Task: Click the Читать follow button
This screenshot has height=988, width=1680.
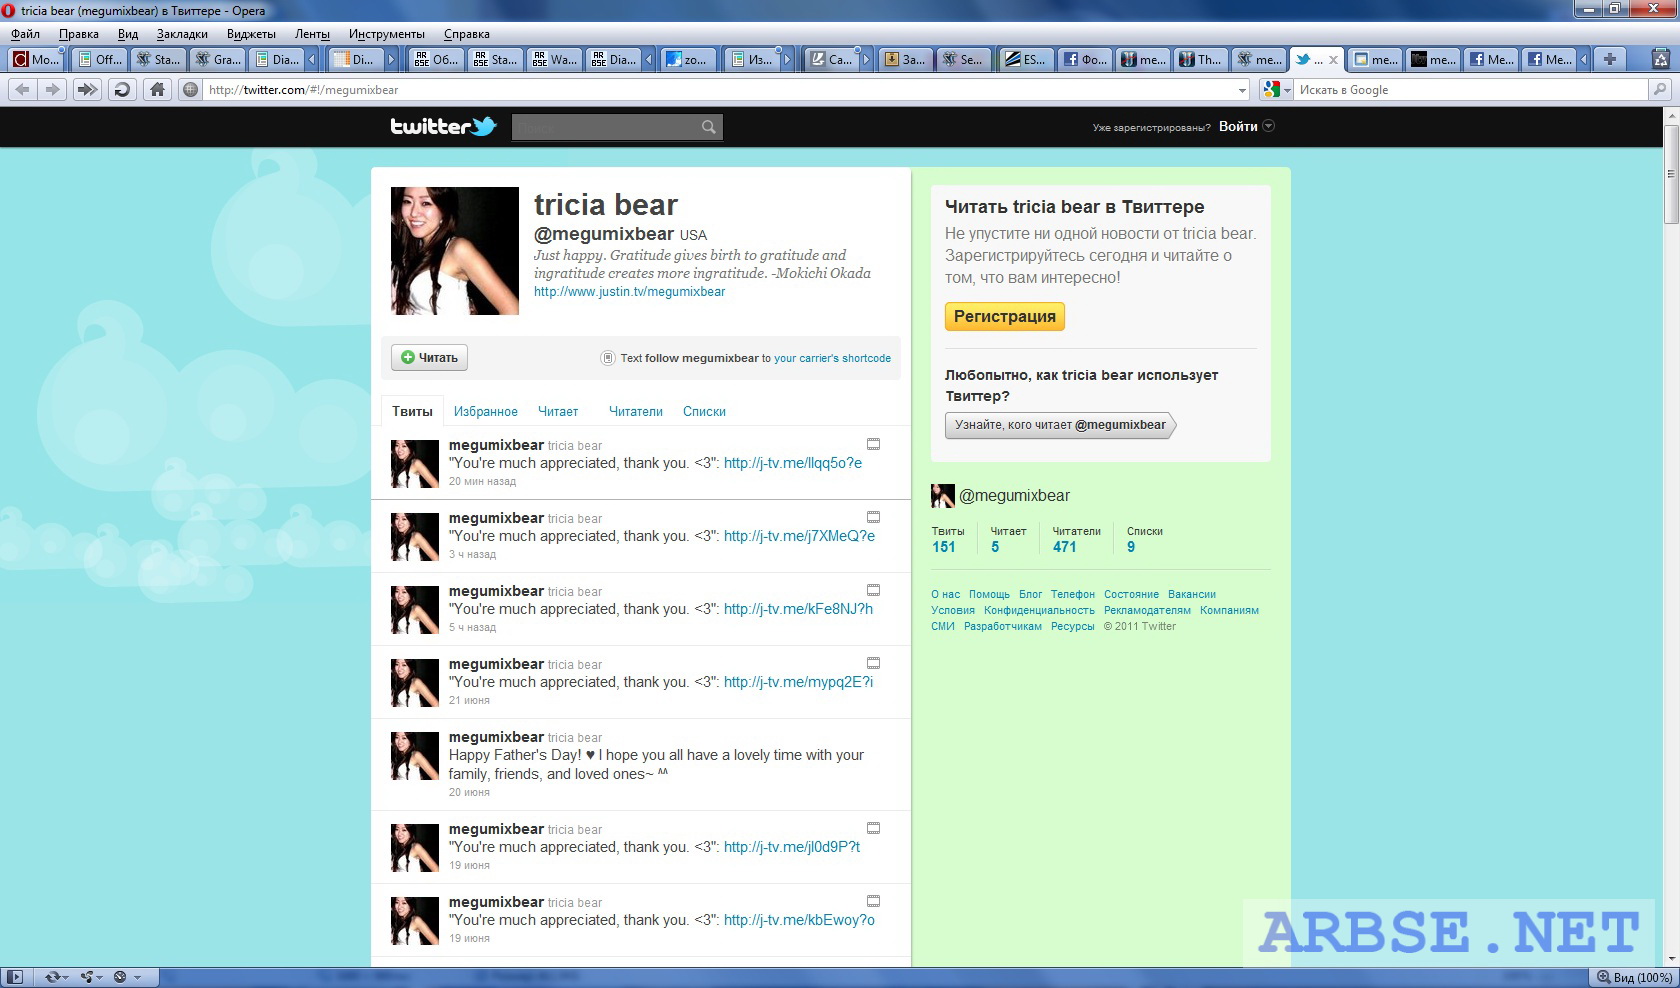Action: 429,357
